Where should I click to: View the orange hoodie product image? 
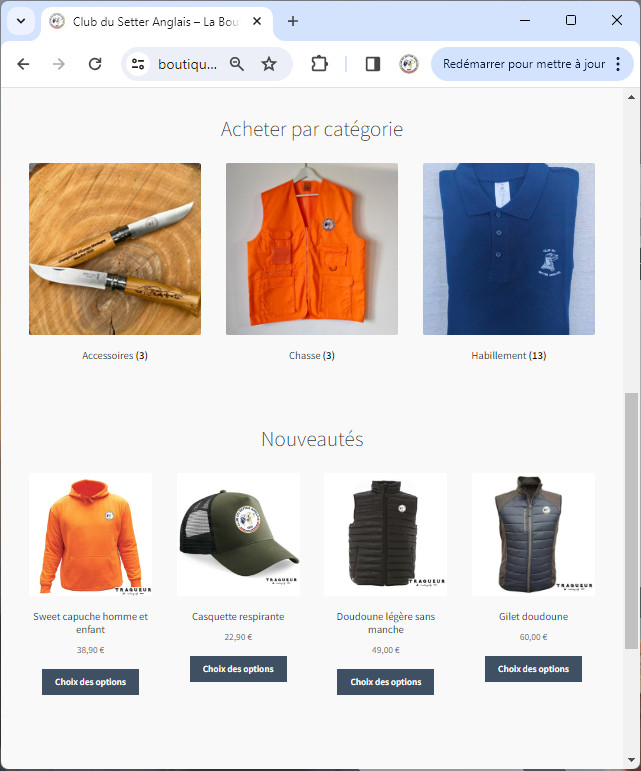click(x=90, y=534)
